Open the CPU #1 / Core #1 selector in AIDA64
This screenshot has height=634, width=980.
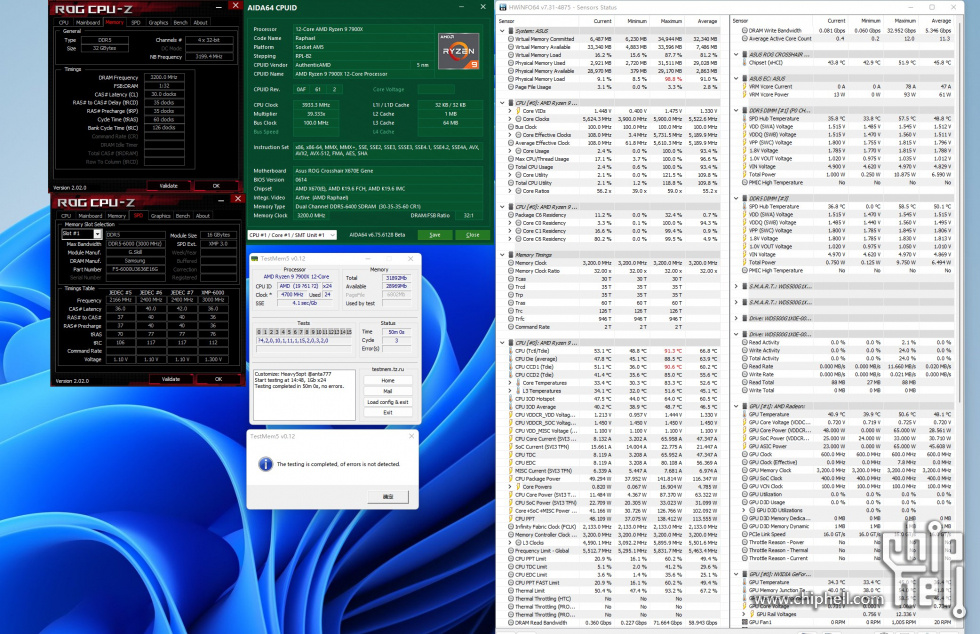[292, 235]
